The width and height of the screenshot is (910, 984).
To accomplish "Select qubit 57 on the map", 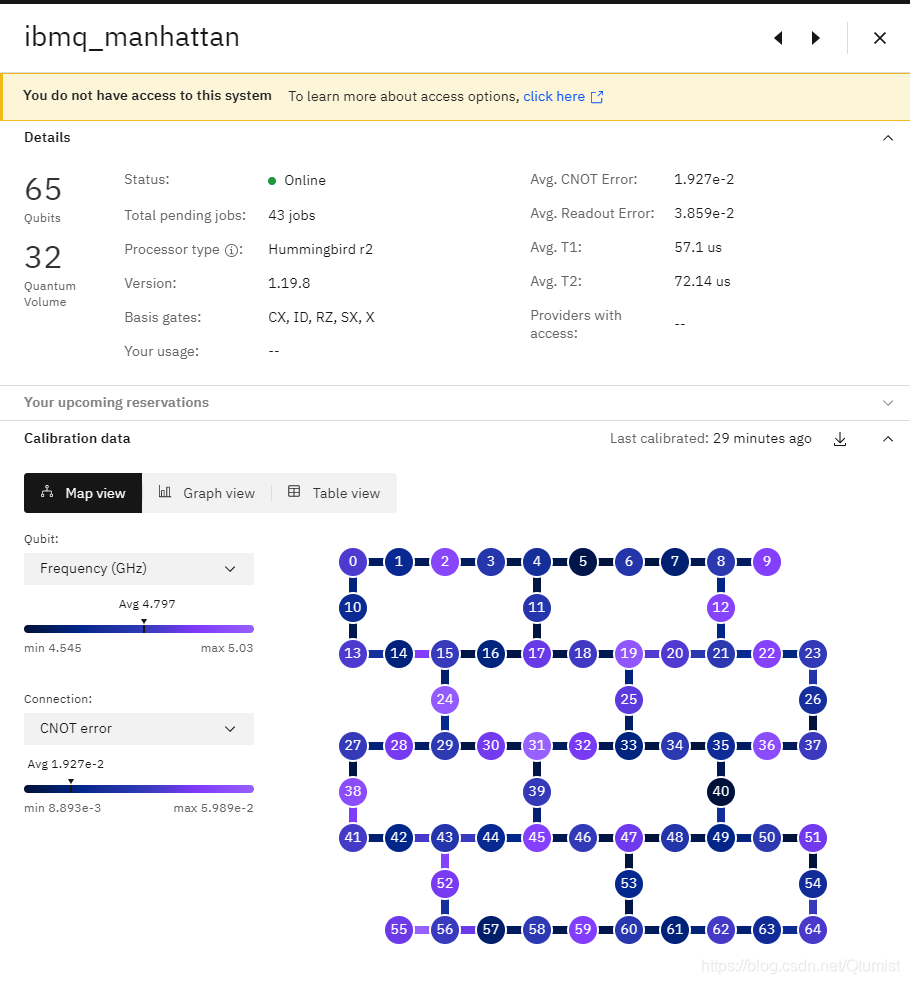I will [491, 929].
